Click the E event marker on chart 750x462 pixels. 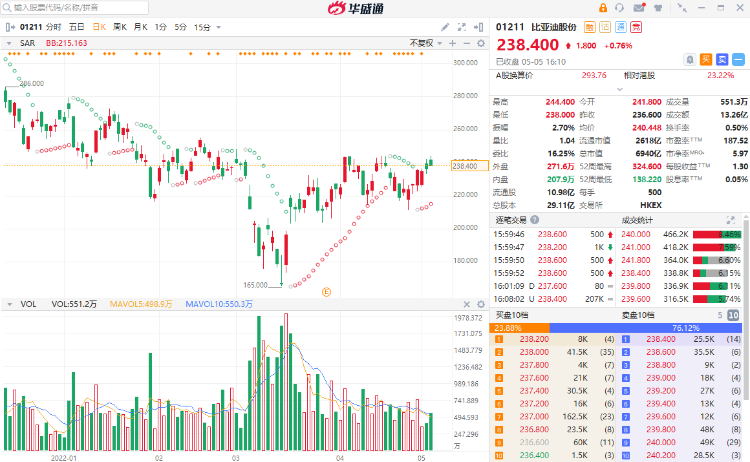(x=326, y=292)
